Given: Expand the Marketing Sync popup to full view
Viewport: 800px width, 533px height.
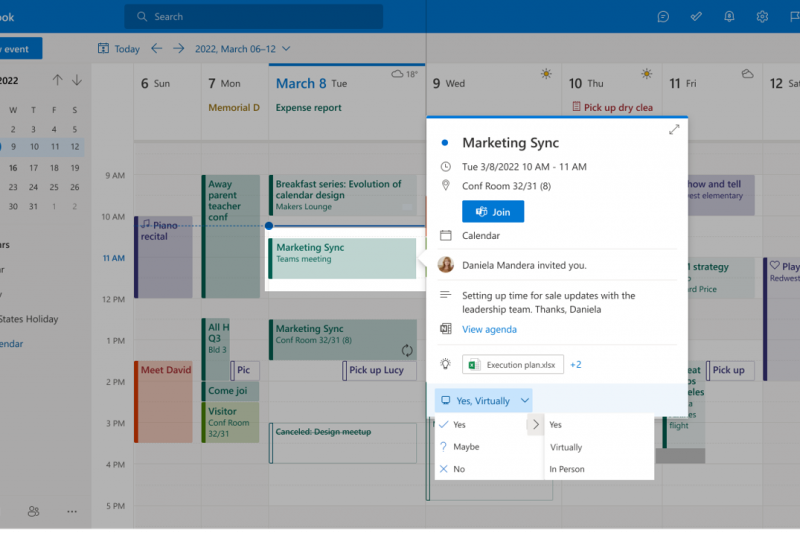Looking at the screenshot, I should [674, 130].
